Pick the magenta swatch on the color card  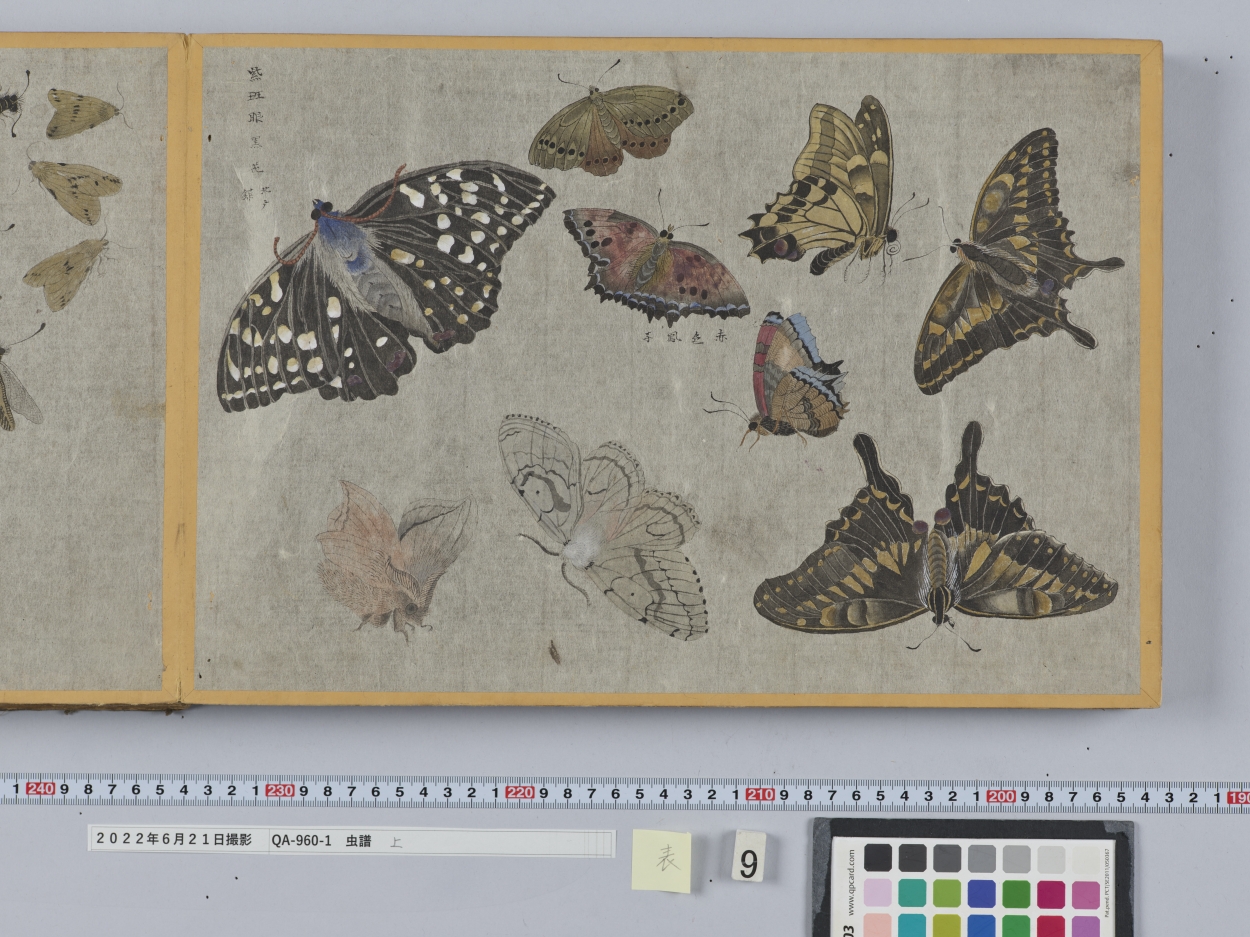click(1050, 894)
